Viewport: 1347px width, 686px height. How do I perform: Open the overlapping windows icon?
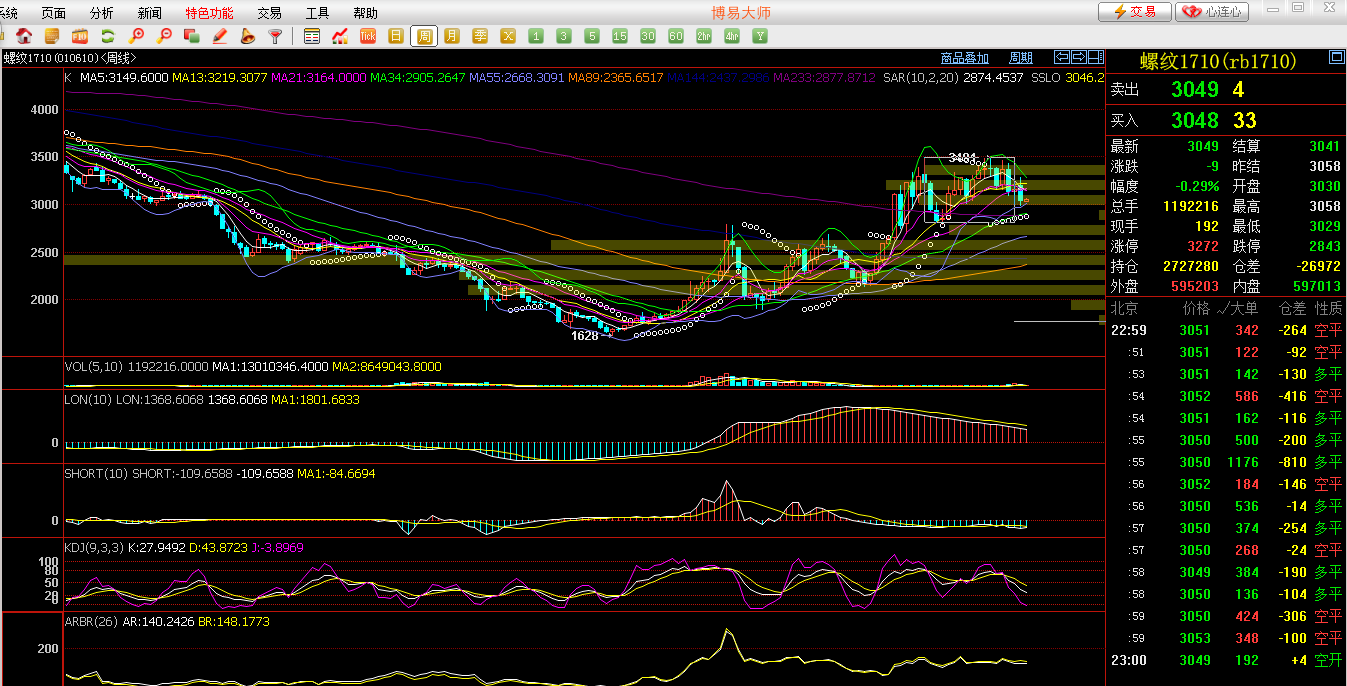(192, 36)
